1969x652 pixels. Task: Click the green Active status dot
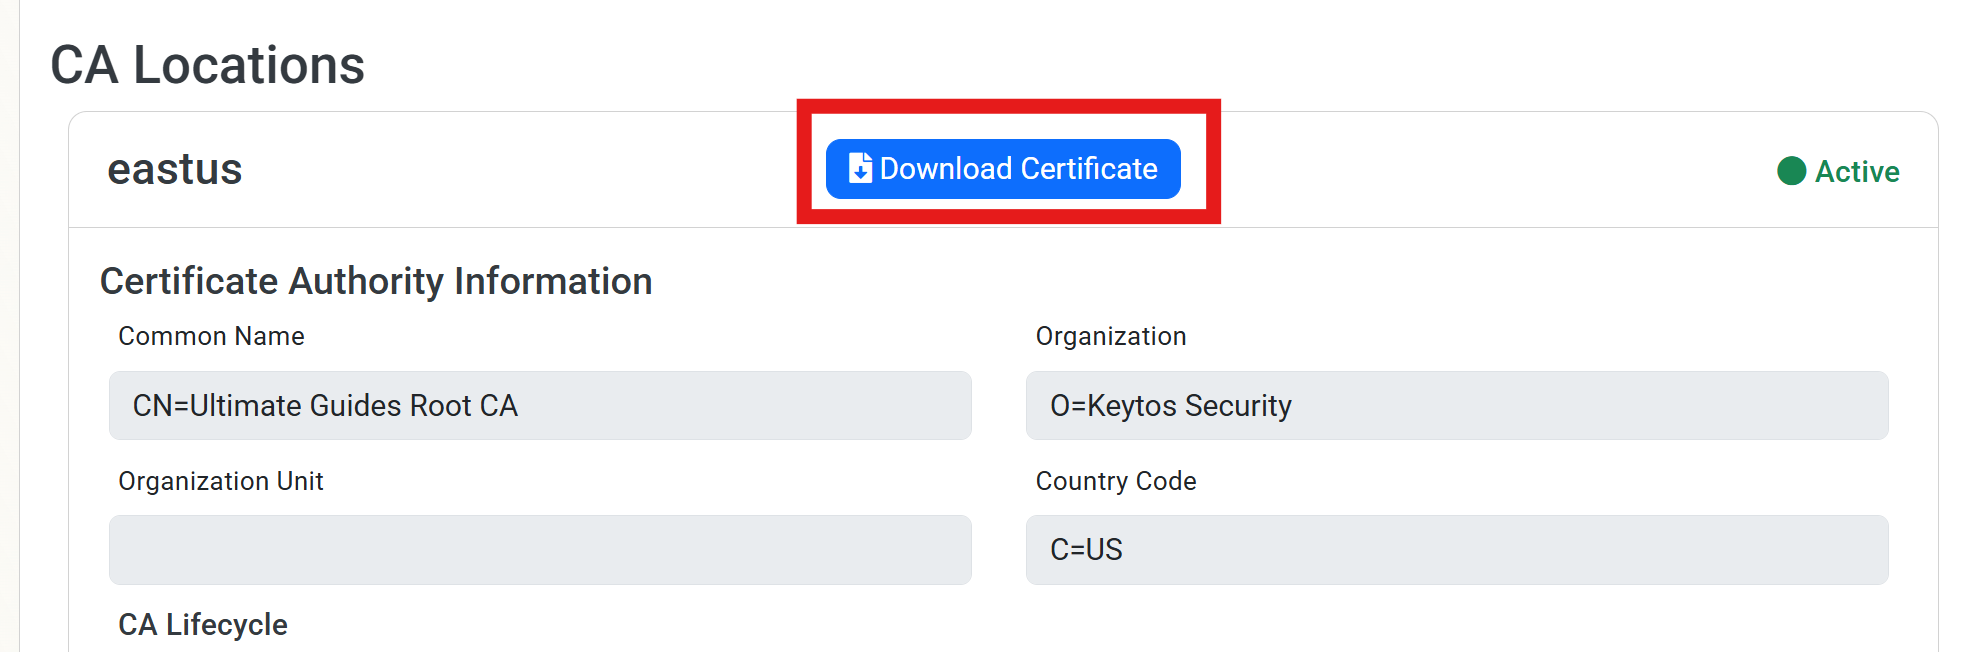[x=1791, y=171]
